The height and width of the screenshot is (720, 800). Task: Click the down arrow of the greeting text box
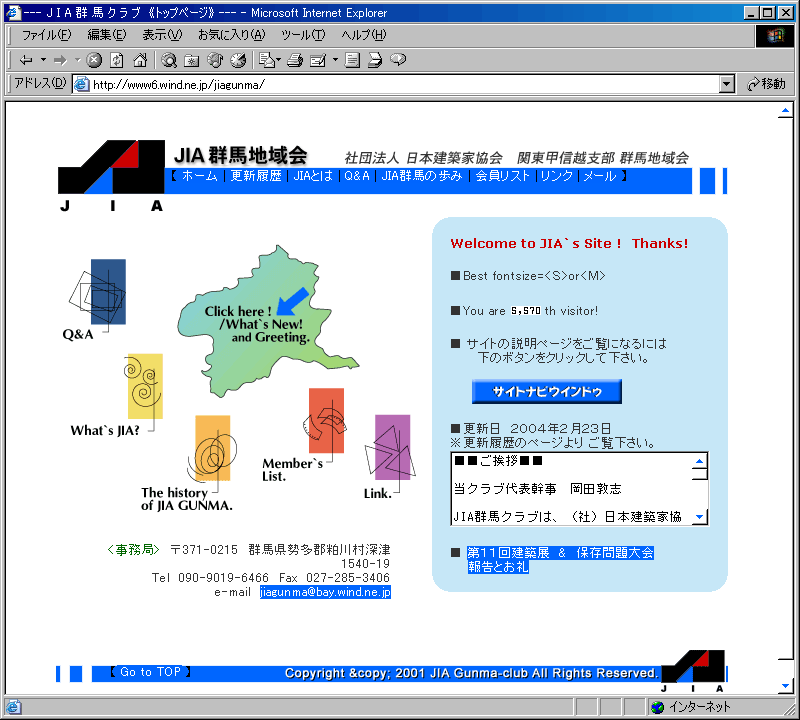(x=699, y=516)
